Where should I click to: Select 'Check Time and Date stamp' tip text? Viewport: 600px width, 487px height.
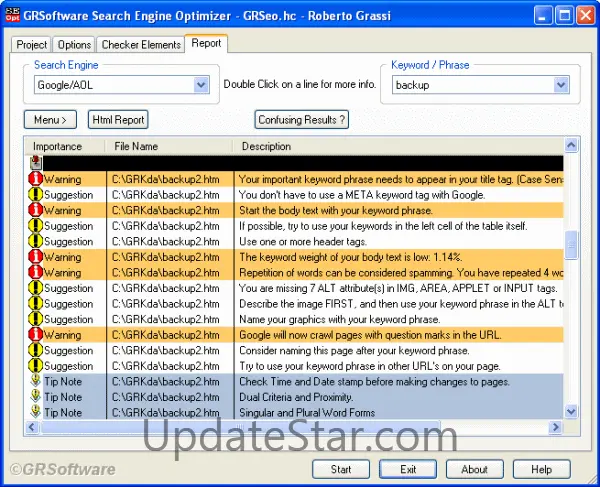(x=374, y=381)
